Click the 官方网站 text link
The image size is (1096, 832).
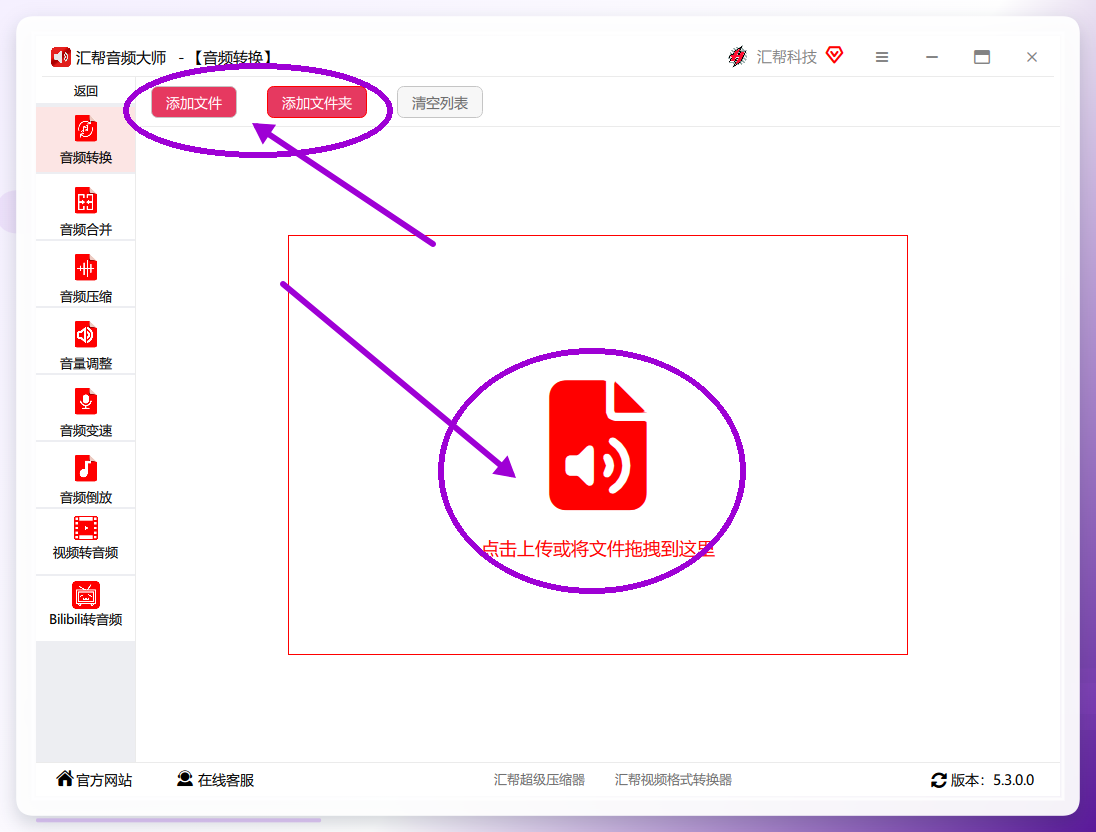tap(104, 780)
